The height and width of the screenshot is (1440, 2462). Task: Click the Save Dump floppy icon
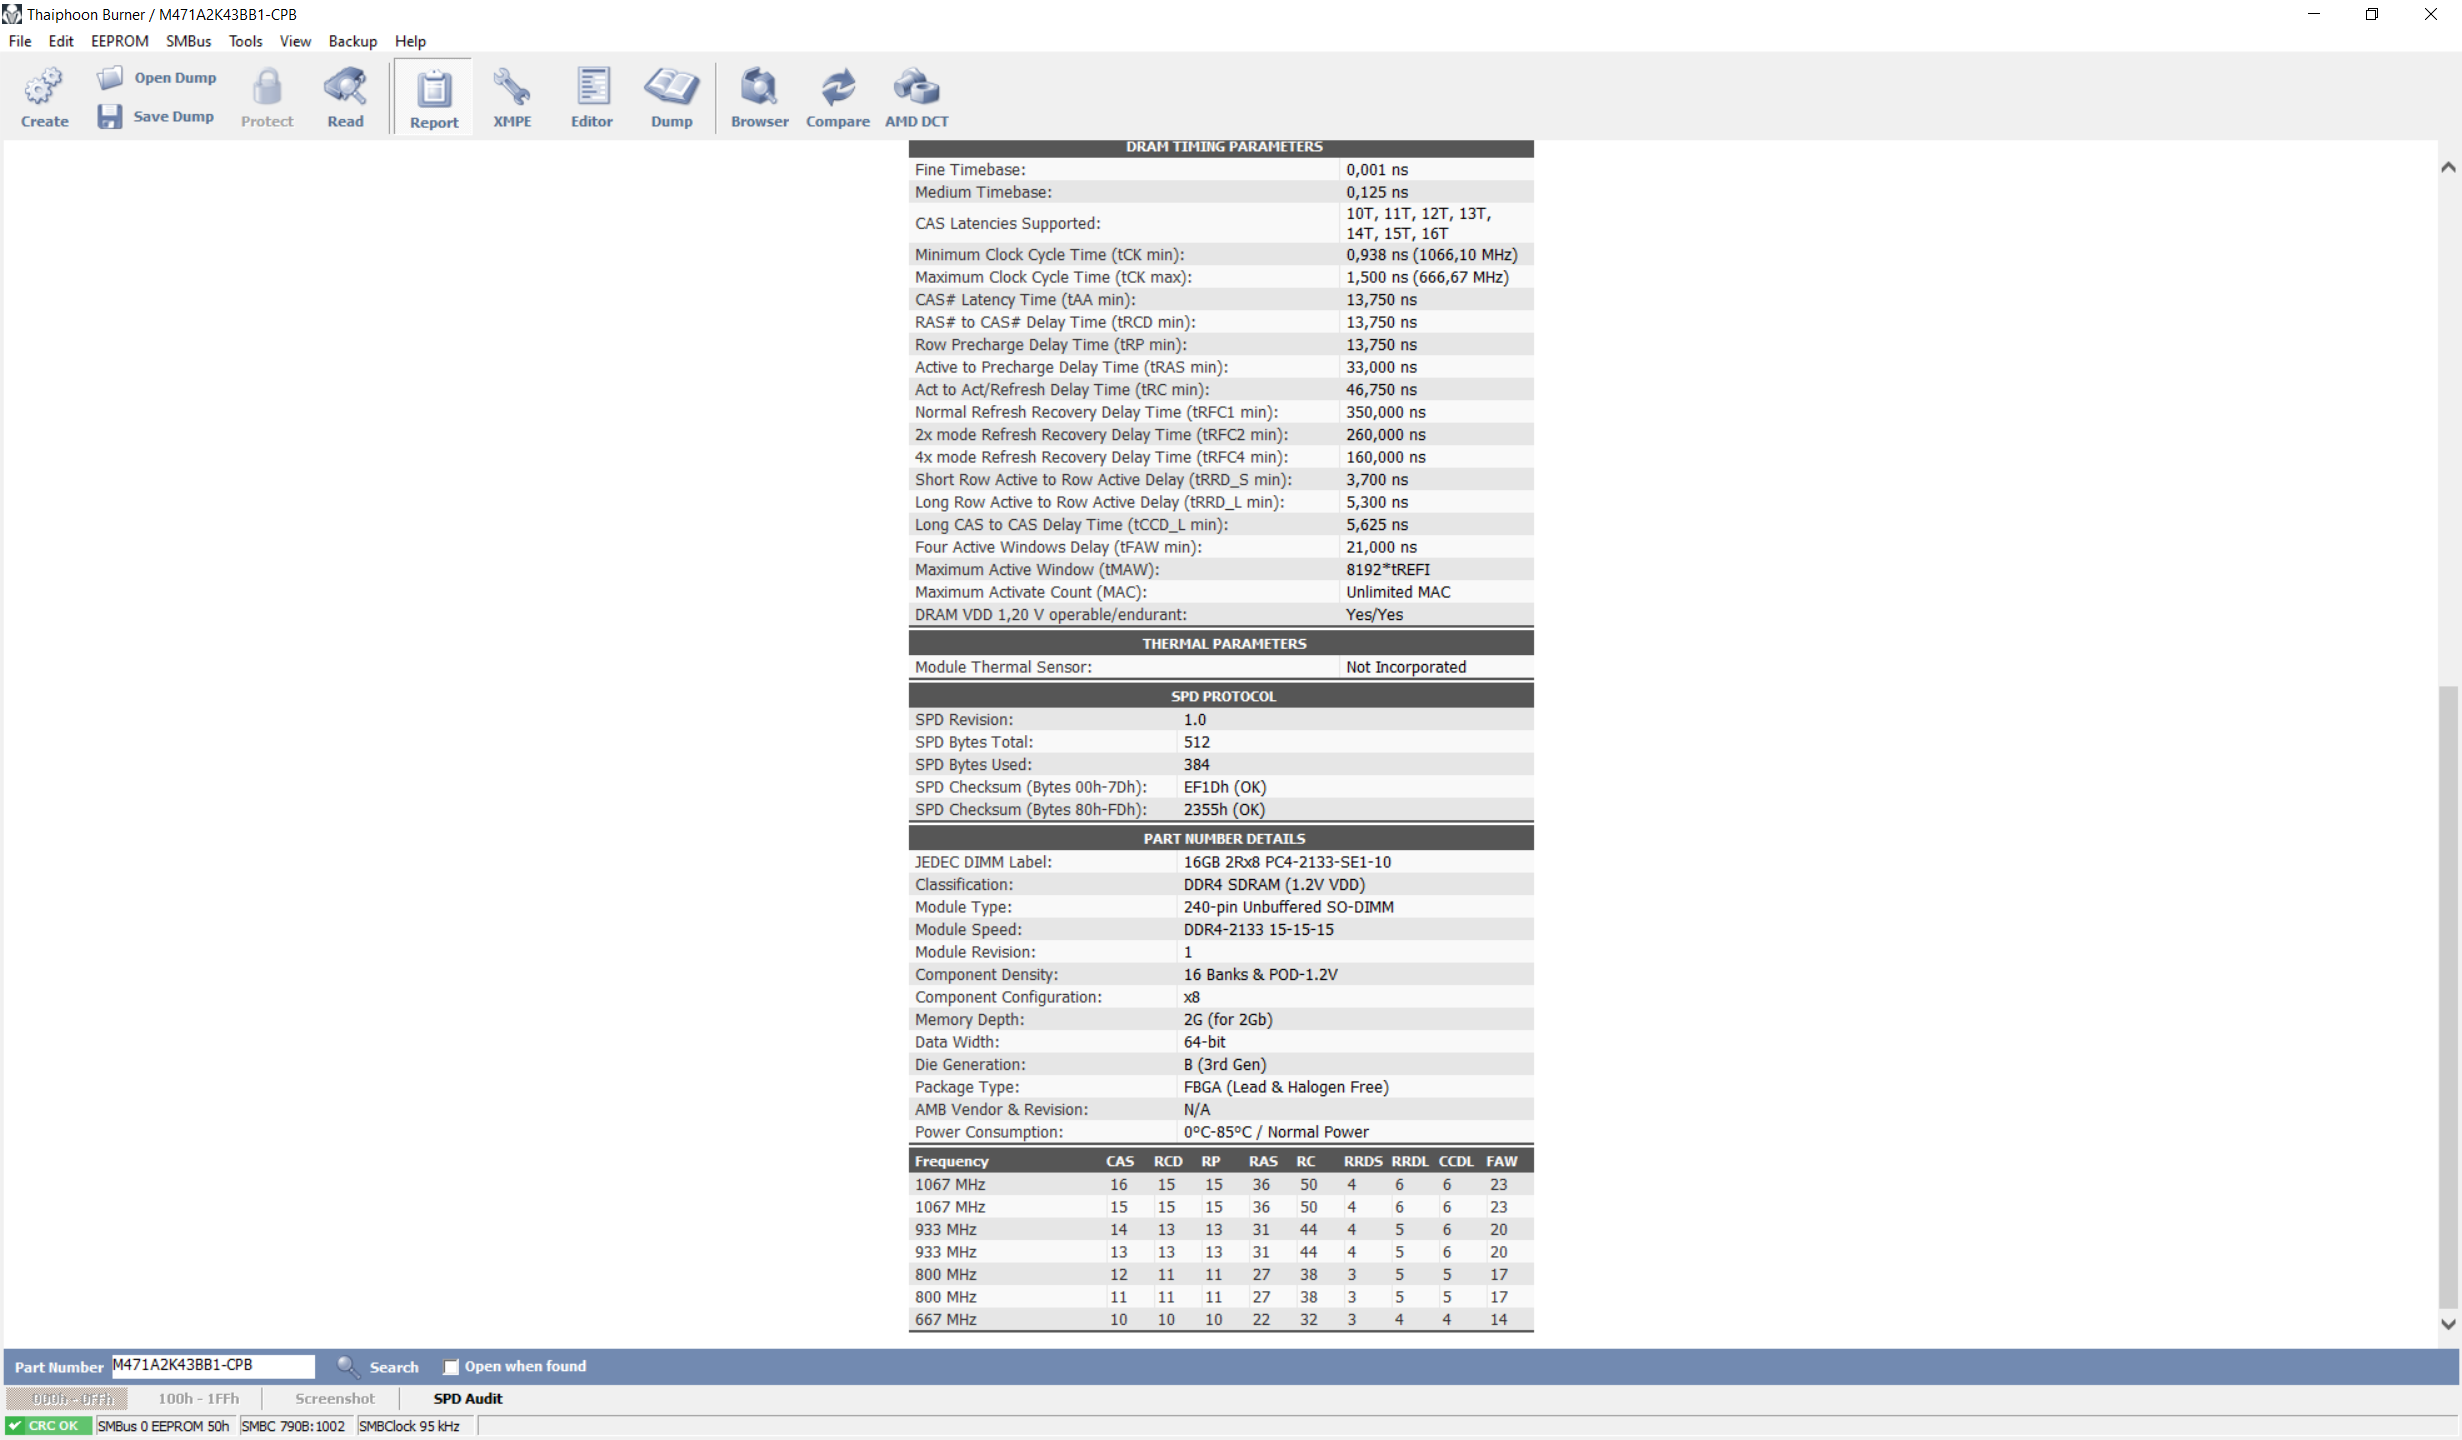click(109, 117)
